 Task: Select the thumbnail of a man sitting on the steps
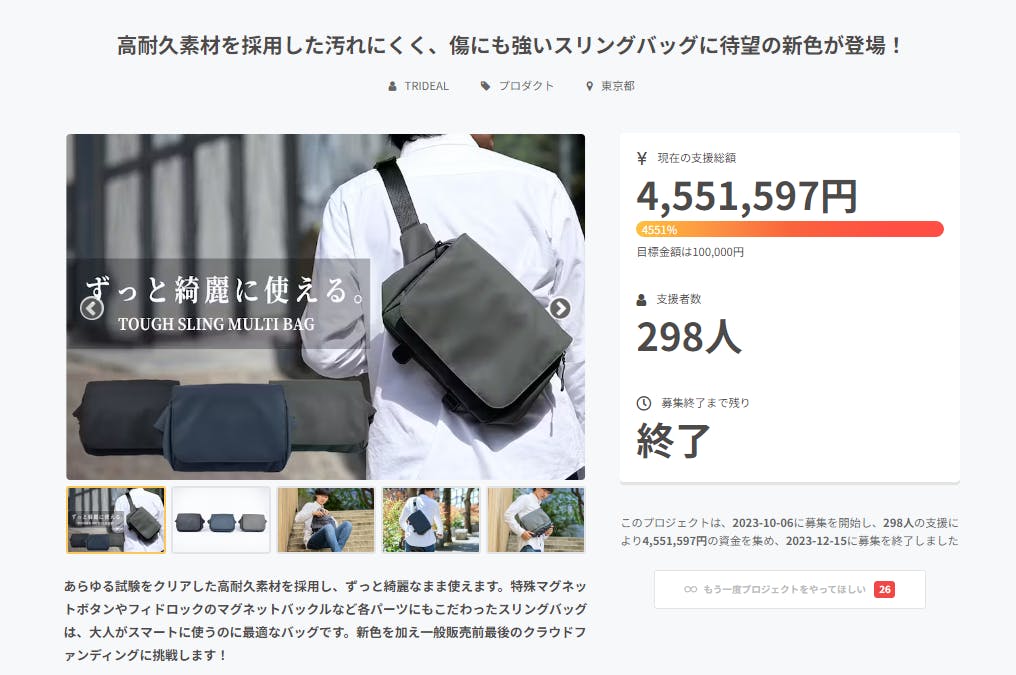[x=326, y=520]
